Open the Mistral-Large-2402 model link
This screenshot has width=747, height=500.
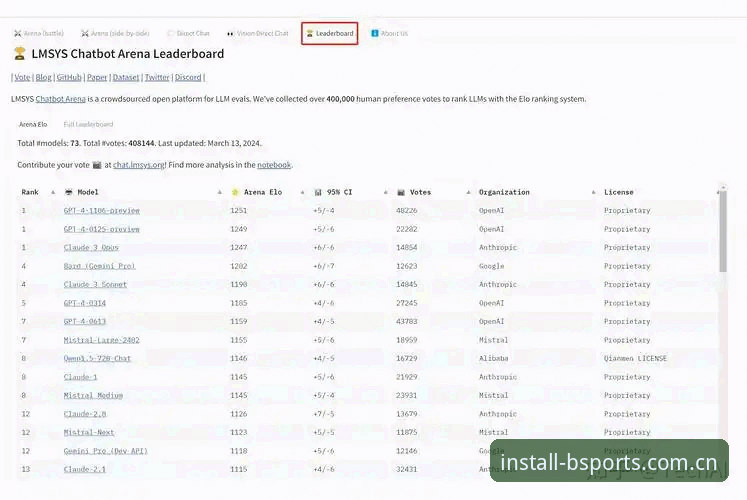(101, 340)
